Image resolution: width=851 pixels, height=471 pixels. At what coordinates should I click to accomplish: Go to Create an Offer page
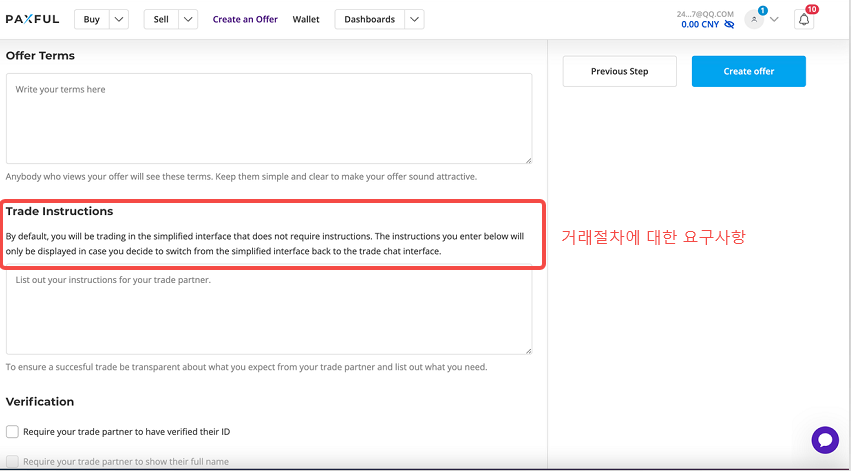pyautogui.click(x=245, y=20)
